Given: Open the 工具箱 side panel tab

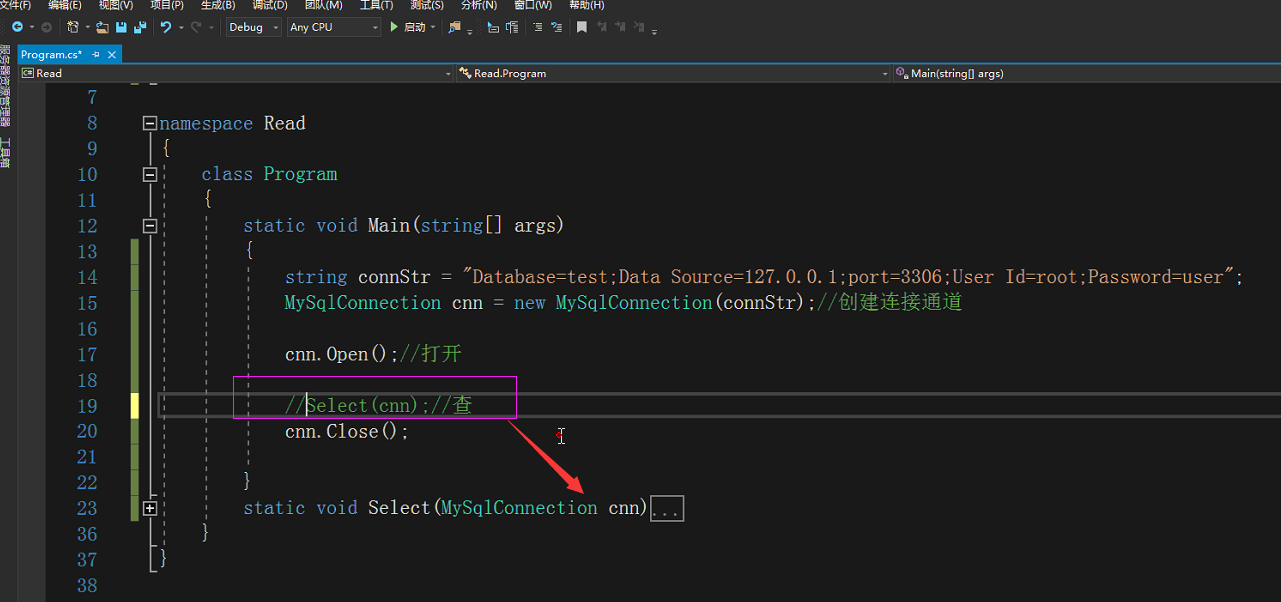Looking at the screenshot, I should pos(5,153).
